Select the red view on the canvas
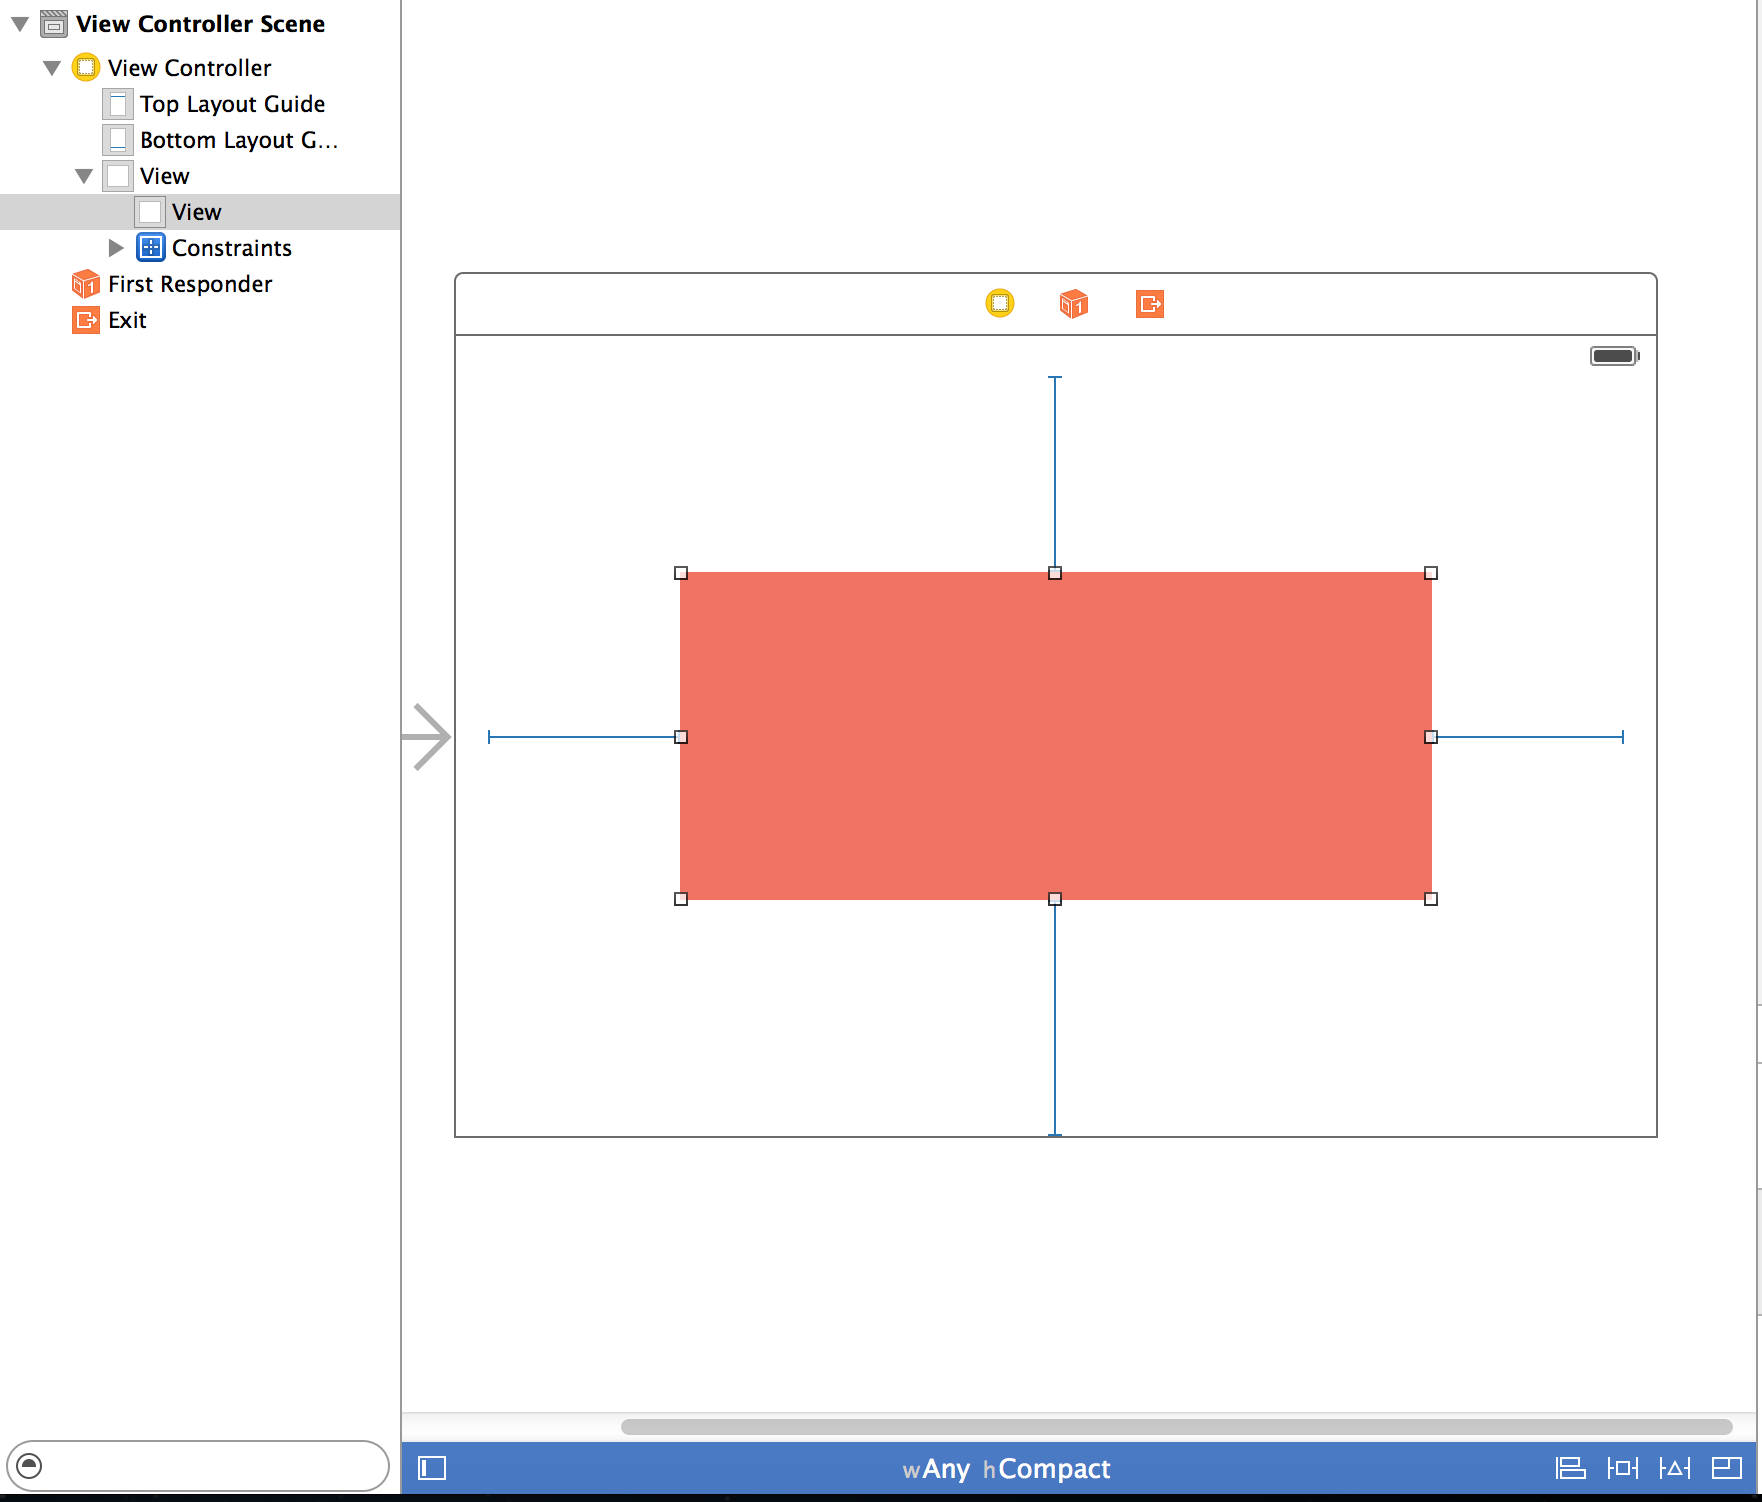Screen dimensions: 1762x1502 pos(1055,735)
